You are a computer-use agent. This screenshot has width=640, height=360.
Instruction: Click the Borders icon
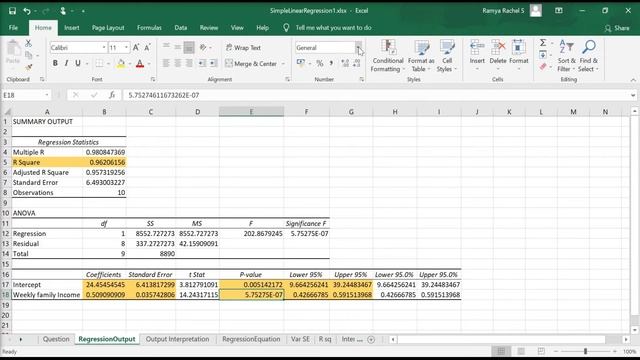click(x=99, y=63)
